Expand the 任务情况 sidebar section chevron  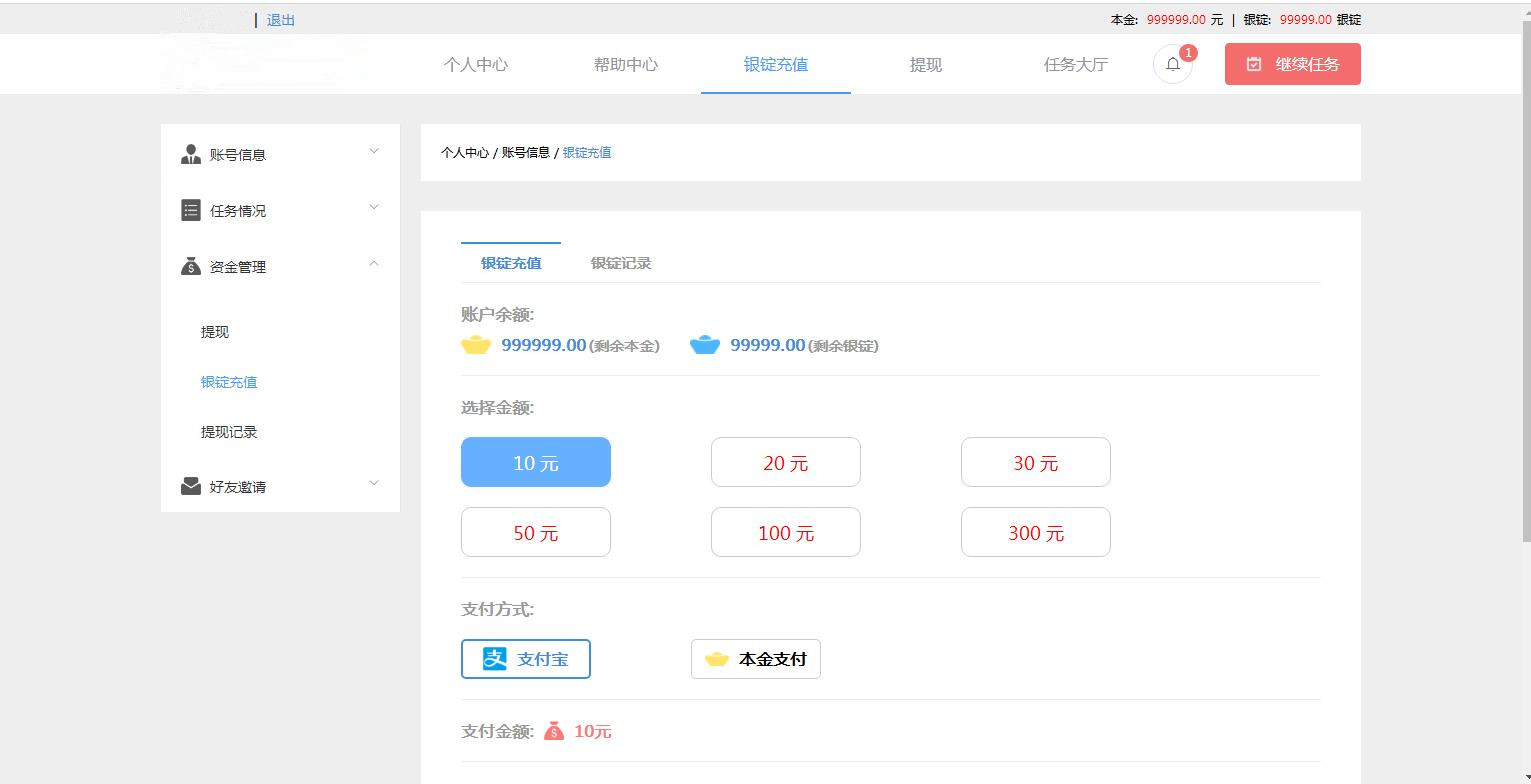click(374, 208)
